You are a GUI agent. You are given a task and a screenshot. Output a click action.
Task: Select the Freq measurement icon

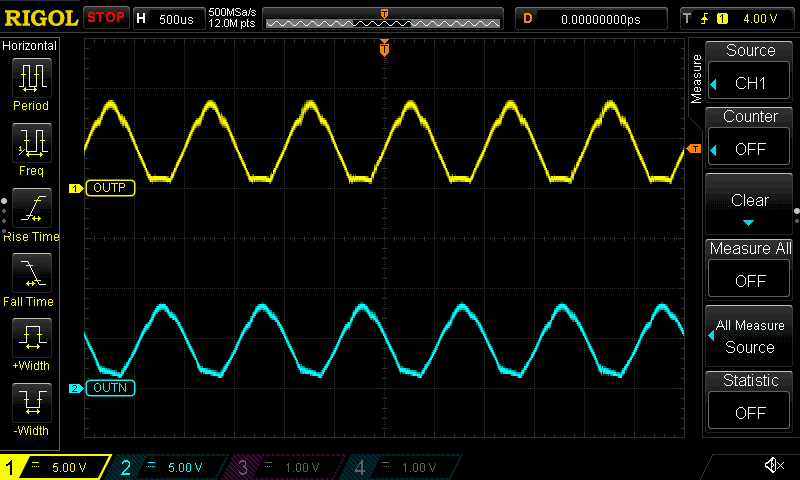[30, 144]
